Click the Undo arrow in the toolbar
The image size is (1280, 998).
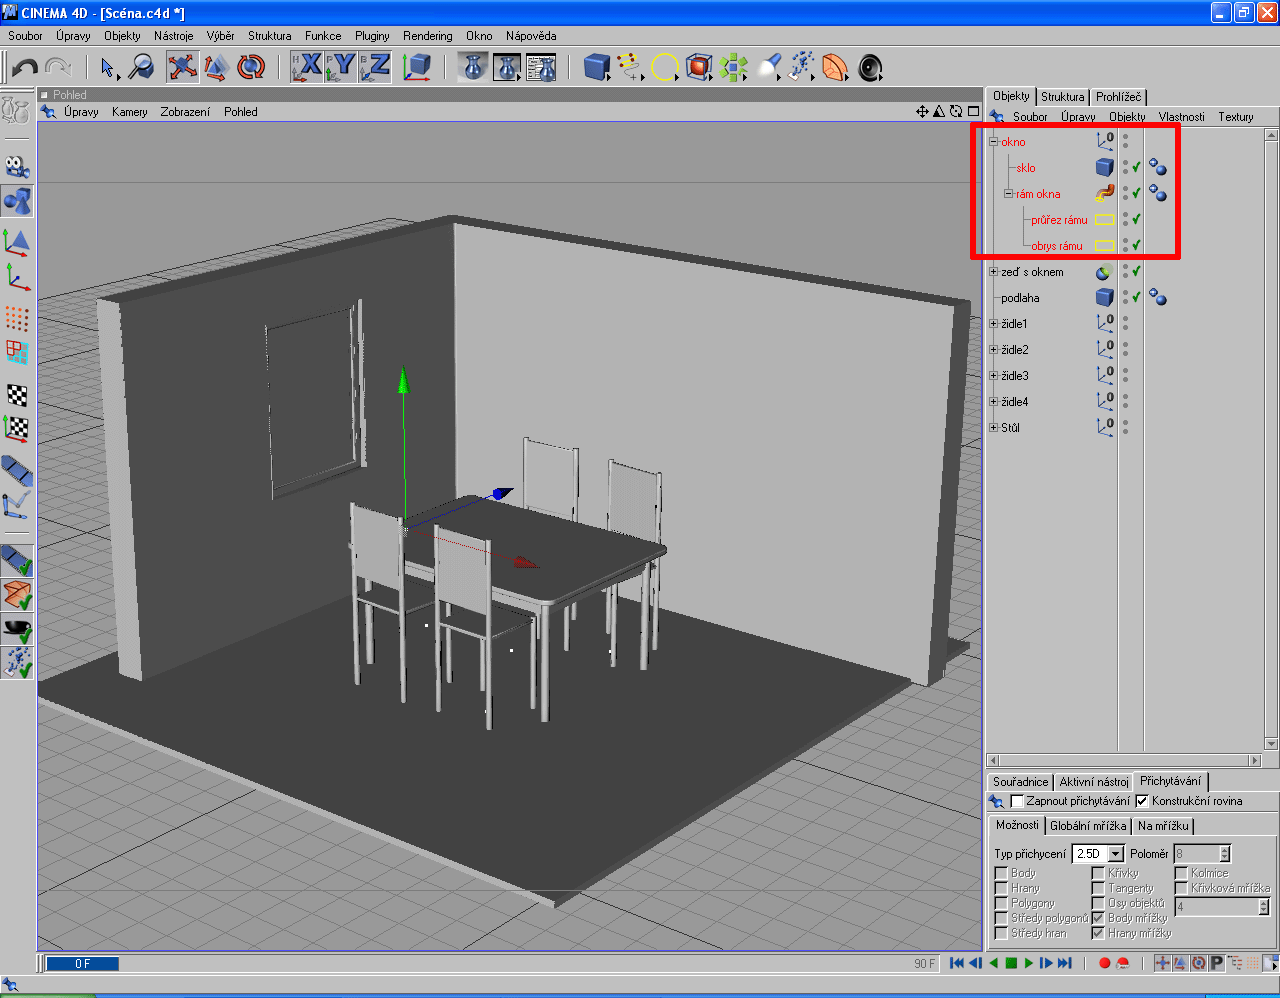pos(25,67)
